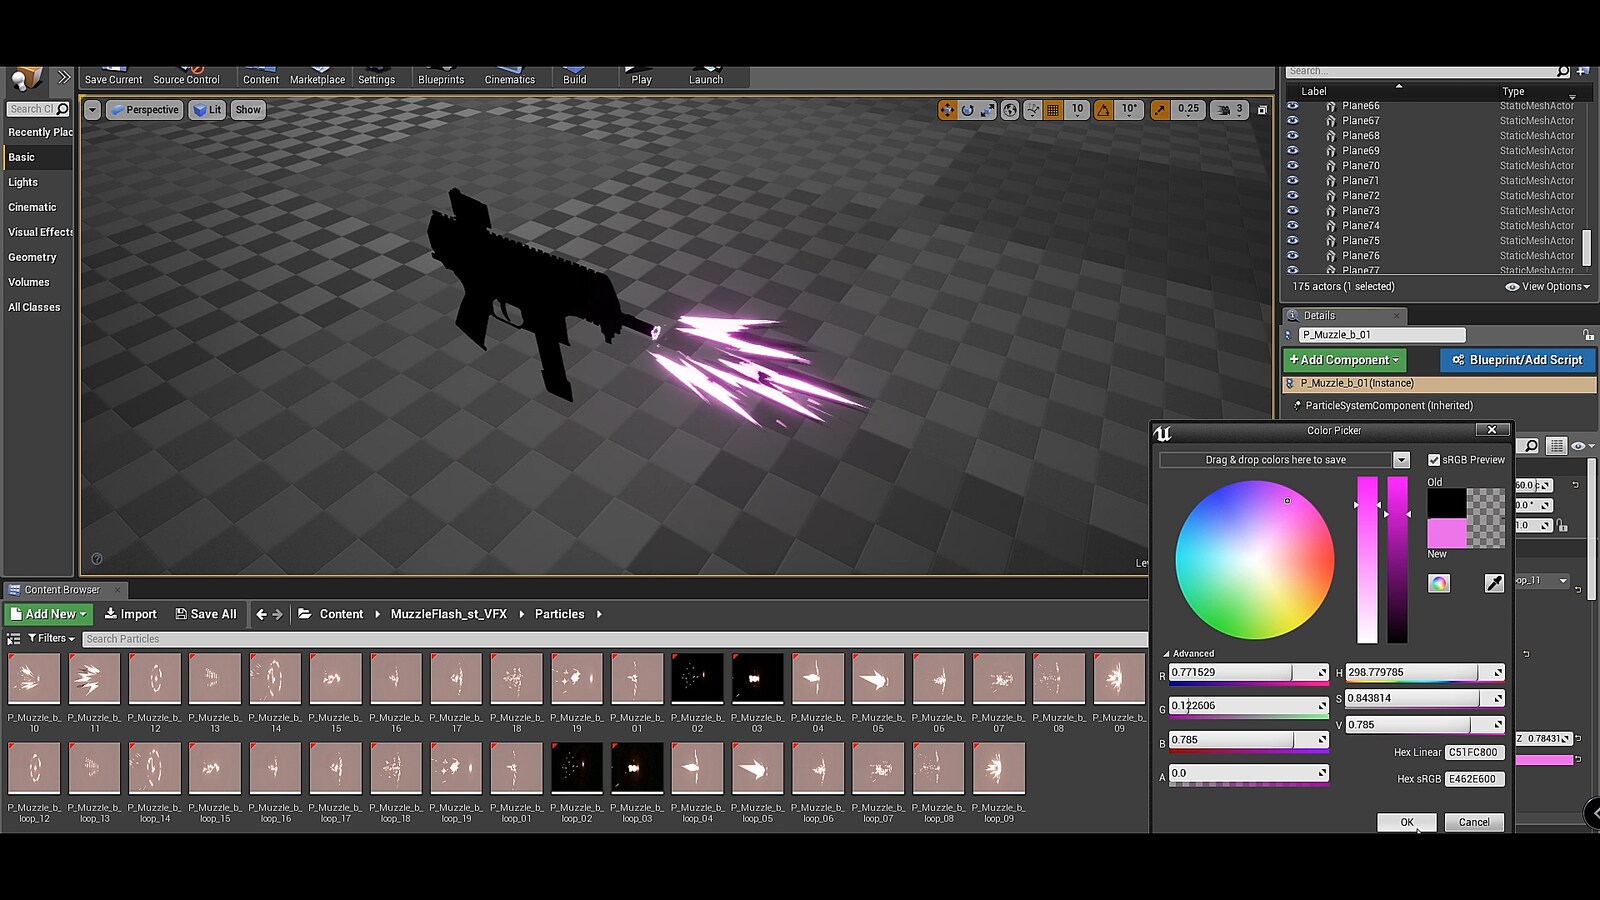Enable the sRGB Preview checkbox
Screen dimensions: 1600x900
pos(1434,459)
